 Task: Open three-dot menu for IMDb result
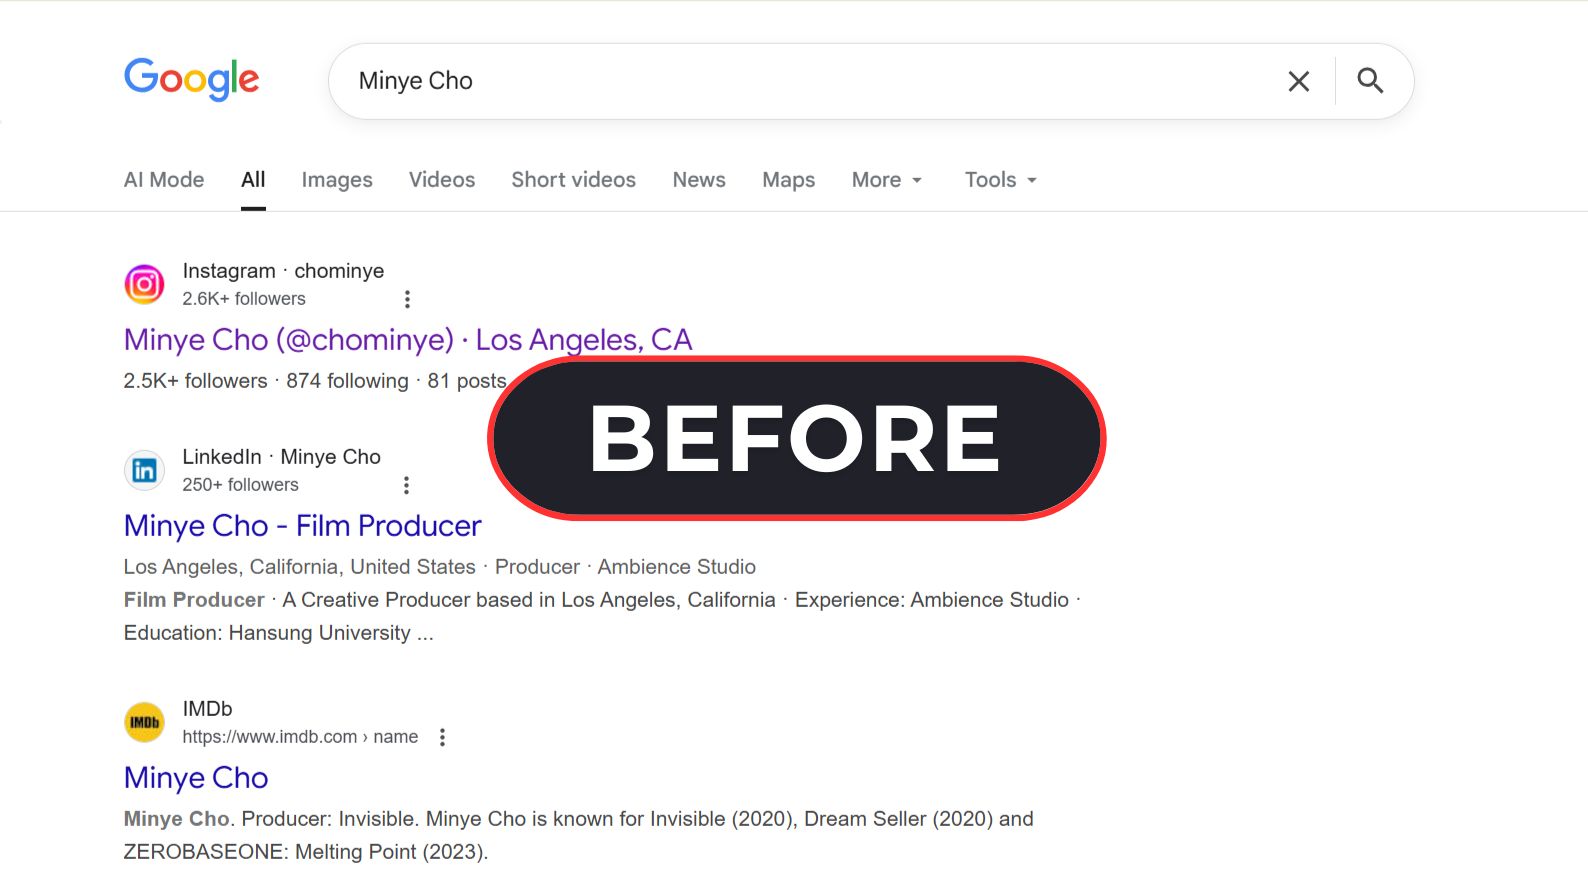coord(442,737)
